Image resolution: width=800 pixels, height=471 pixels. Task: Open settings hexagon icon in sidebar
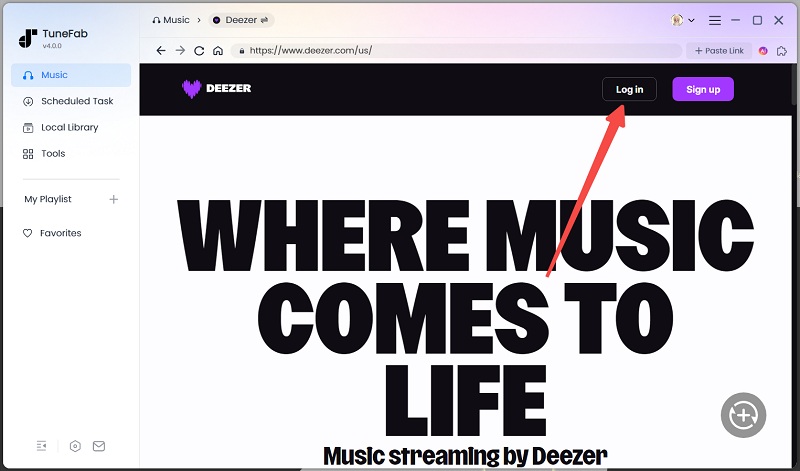click(75, 446)
